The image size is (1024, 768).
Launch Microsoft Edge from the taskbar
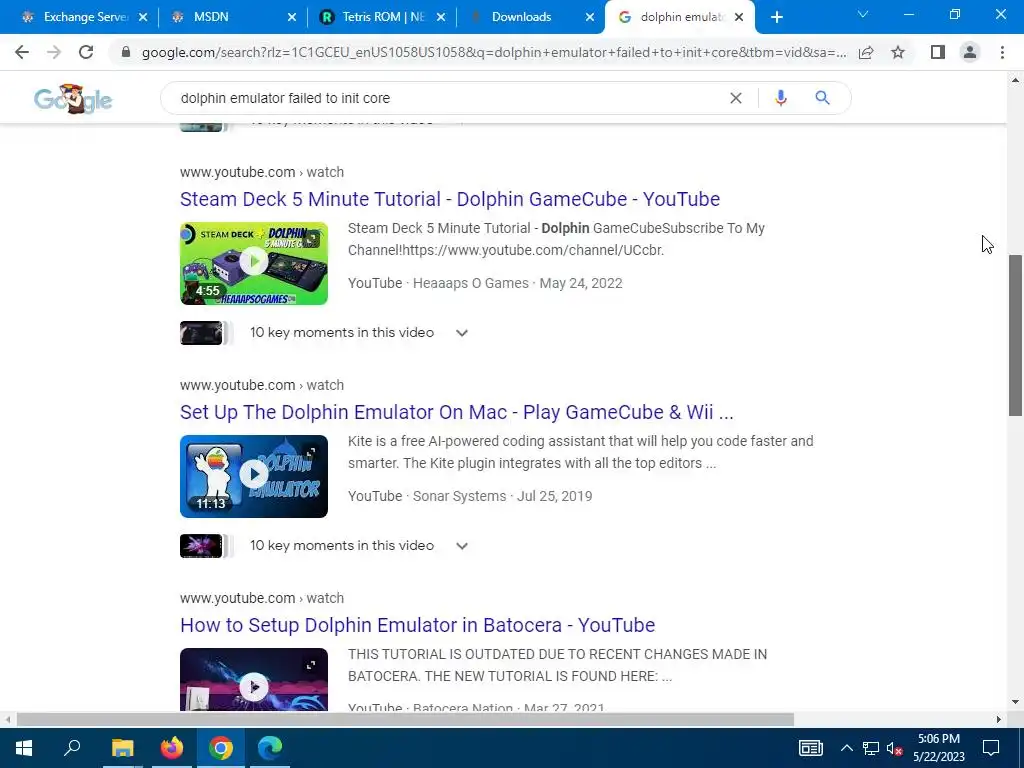(270, 748)
